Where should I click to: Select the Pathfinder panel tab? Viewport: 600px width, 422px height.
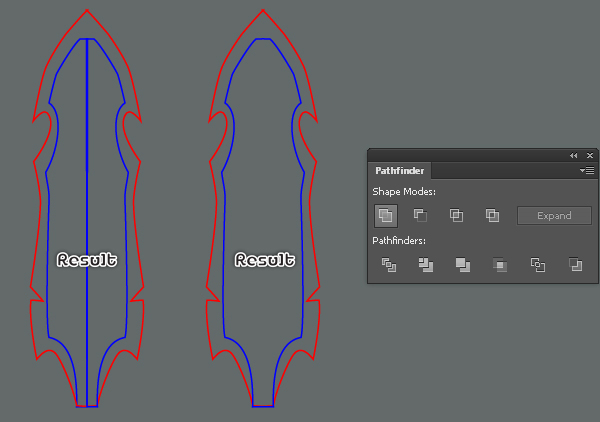(x=399, y=171)
